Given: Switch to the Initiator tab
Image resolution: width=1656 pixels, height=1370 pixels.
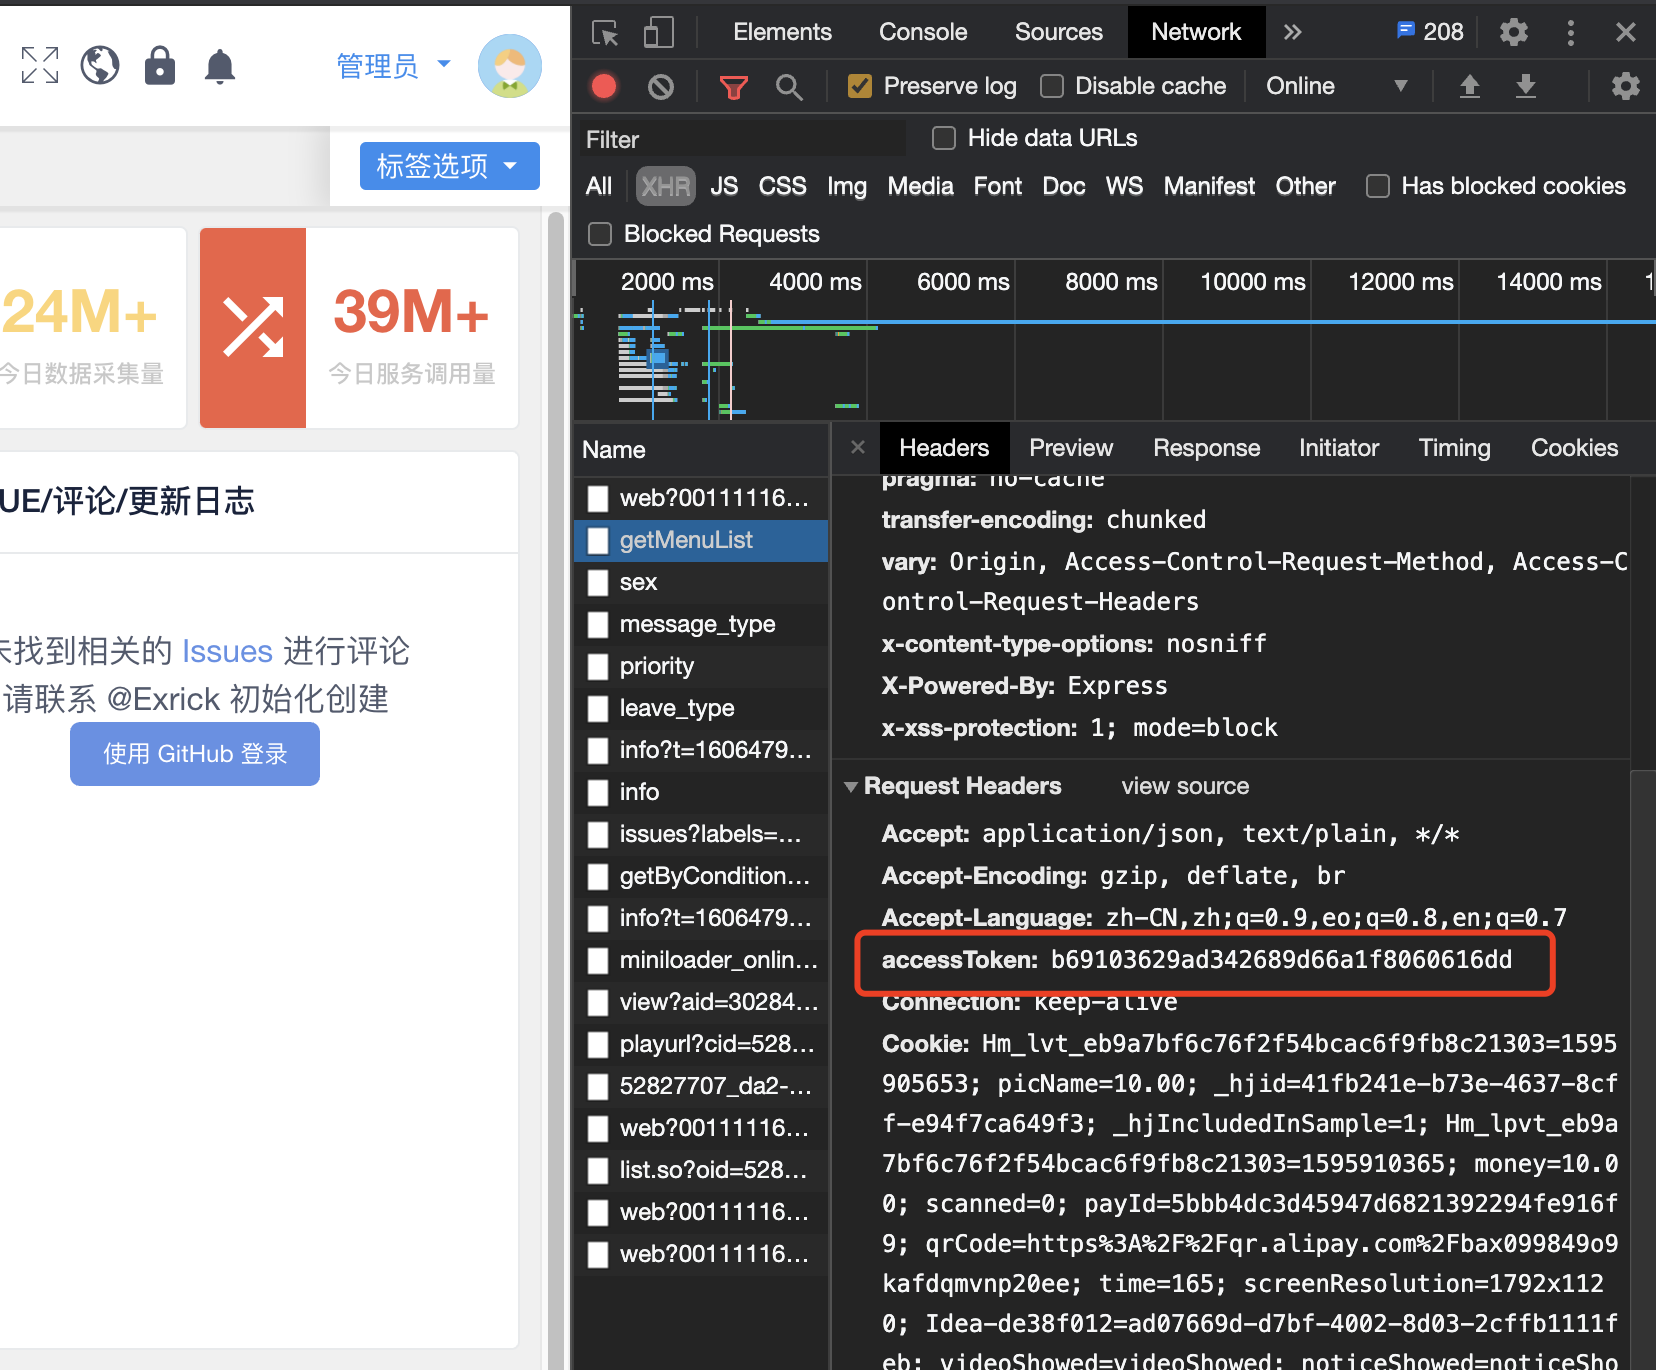Looking at the screenshot, I should click(1339, 448).
